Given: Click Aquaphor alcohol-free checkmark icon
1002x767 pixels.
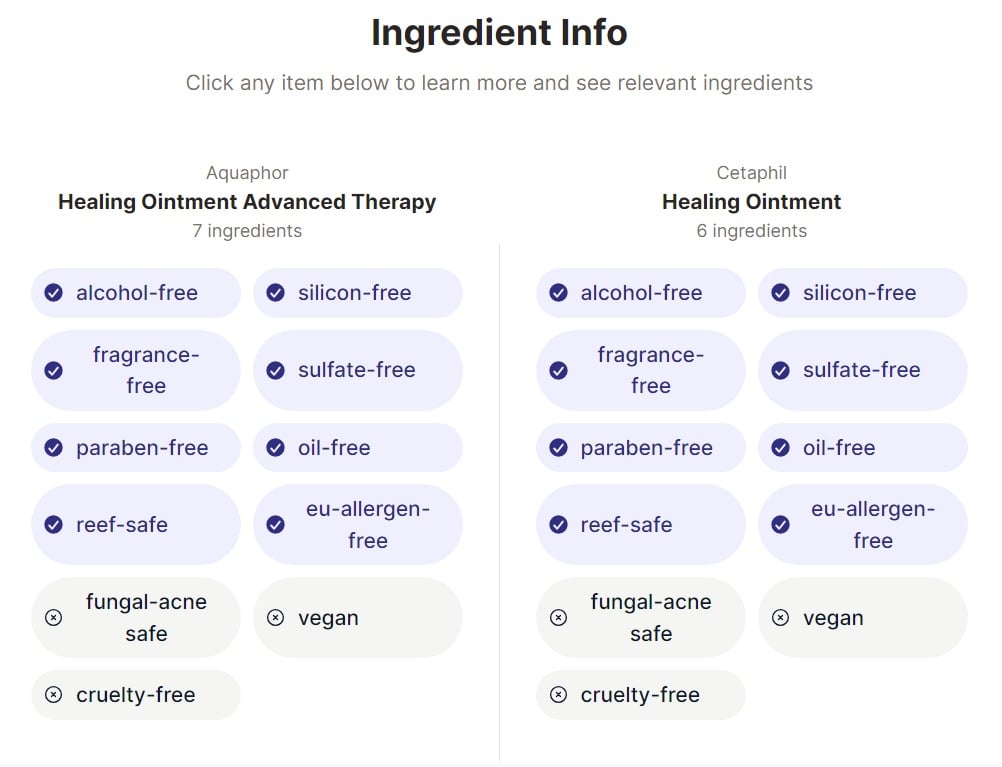Looking at the screenshot, I should [x=54, y=293].
